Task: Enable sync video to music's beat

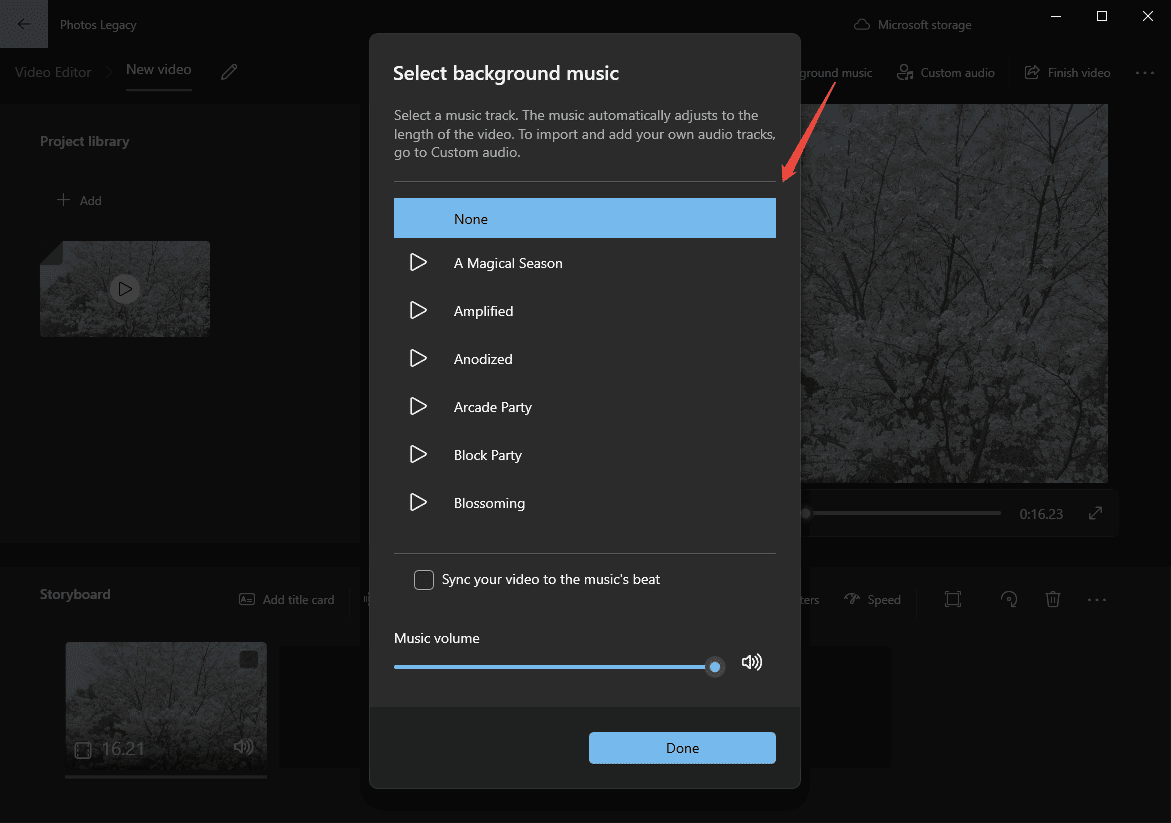Action: pyautogui.click(x=423, y=580)
